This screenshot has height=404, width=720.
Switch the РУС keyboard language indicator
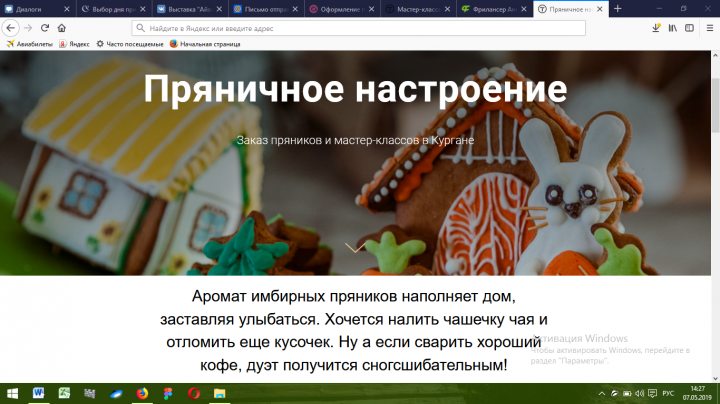(668, 393)
